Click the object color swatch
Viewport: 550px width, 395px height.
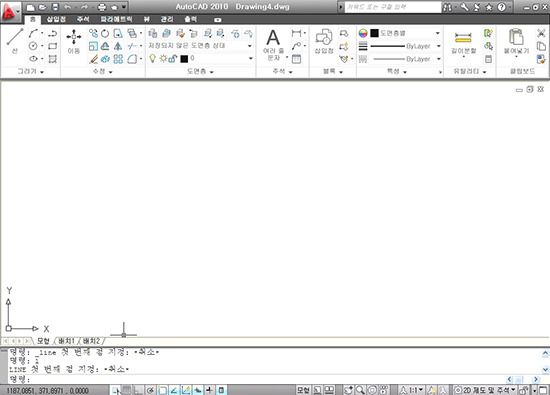pos(375,33)
